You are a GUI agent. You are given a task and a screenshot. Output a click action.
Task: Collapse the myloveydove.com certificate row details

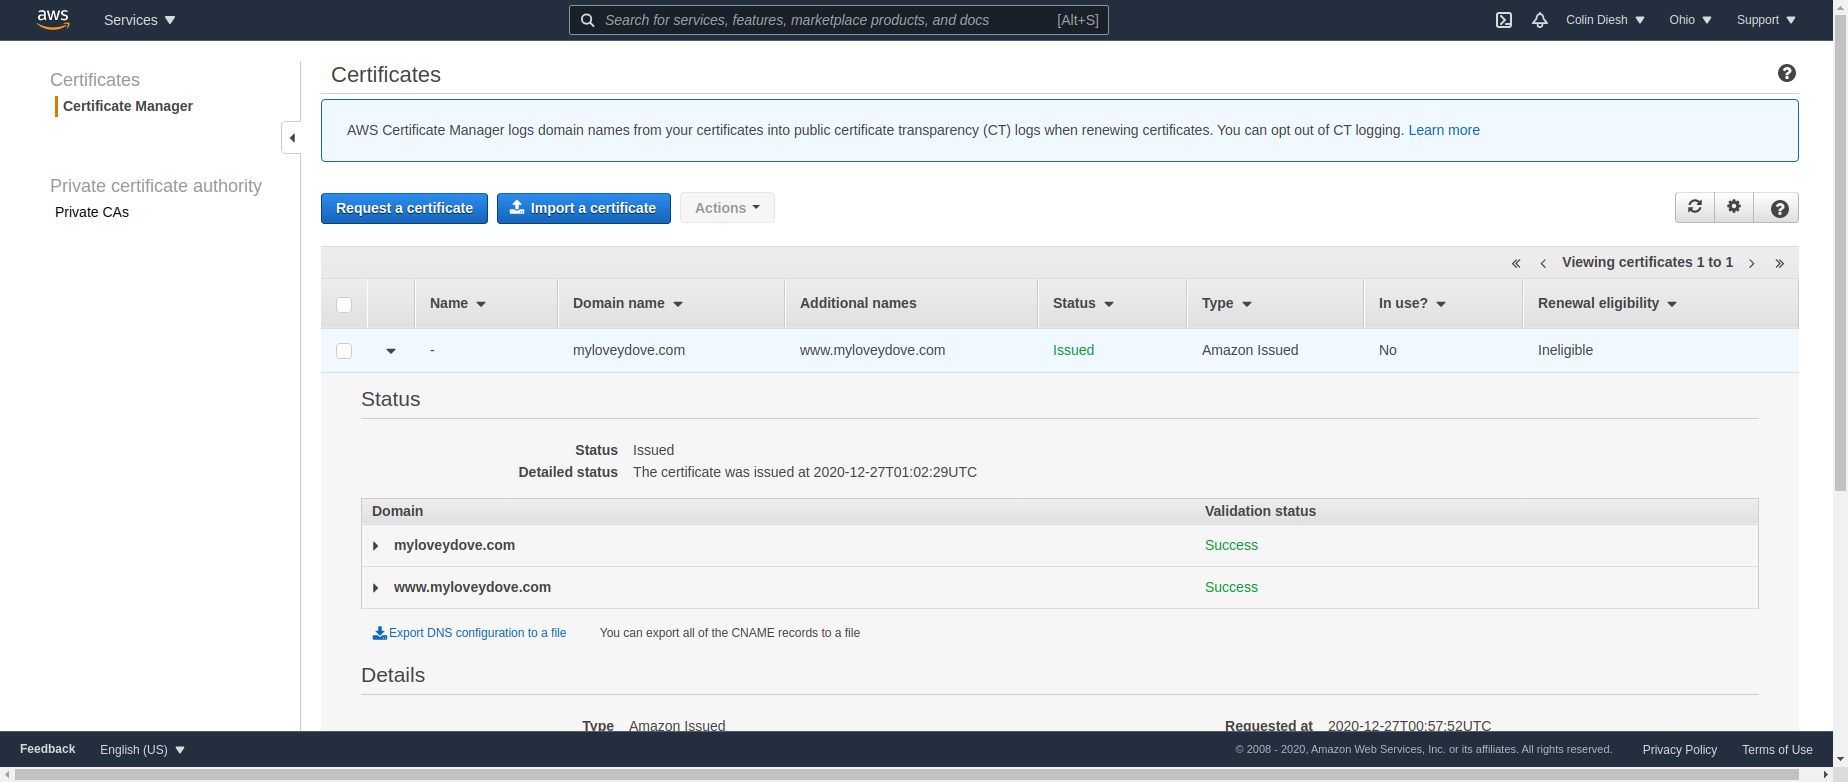391,351
